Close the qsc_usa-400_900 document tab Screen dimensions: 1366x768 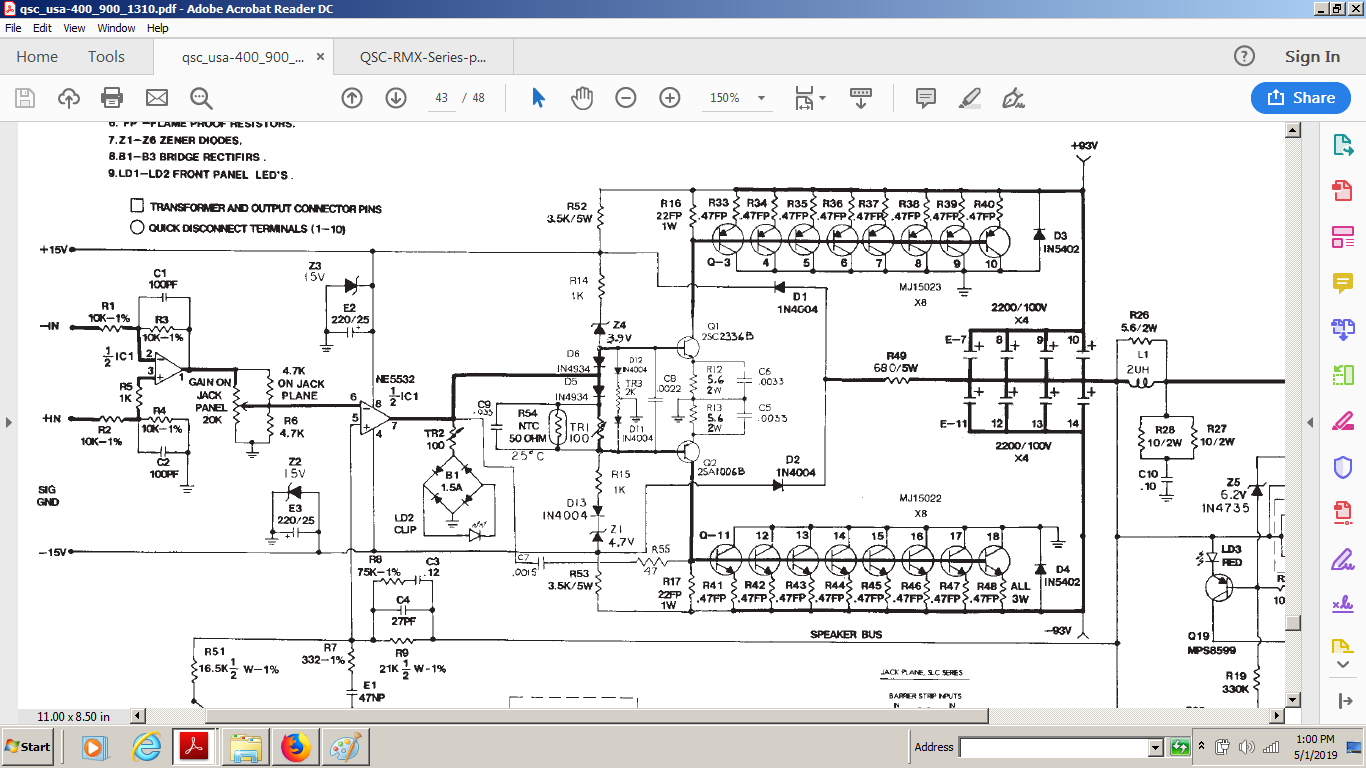(x=320, y=57)
